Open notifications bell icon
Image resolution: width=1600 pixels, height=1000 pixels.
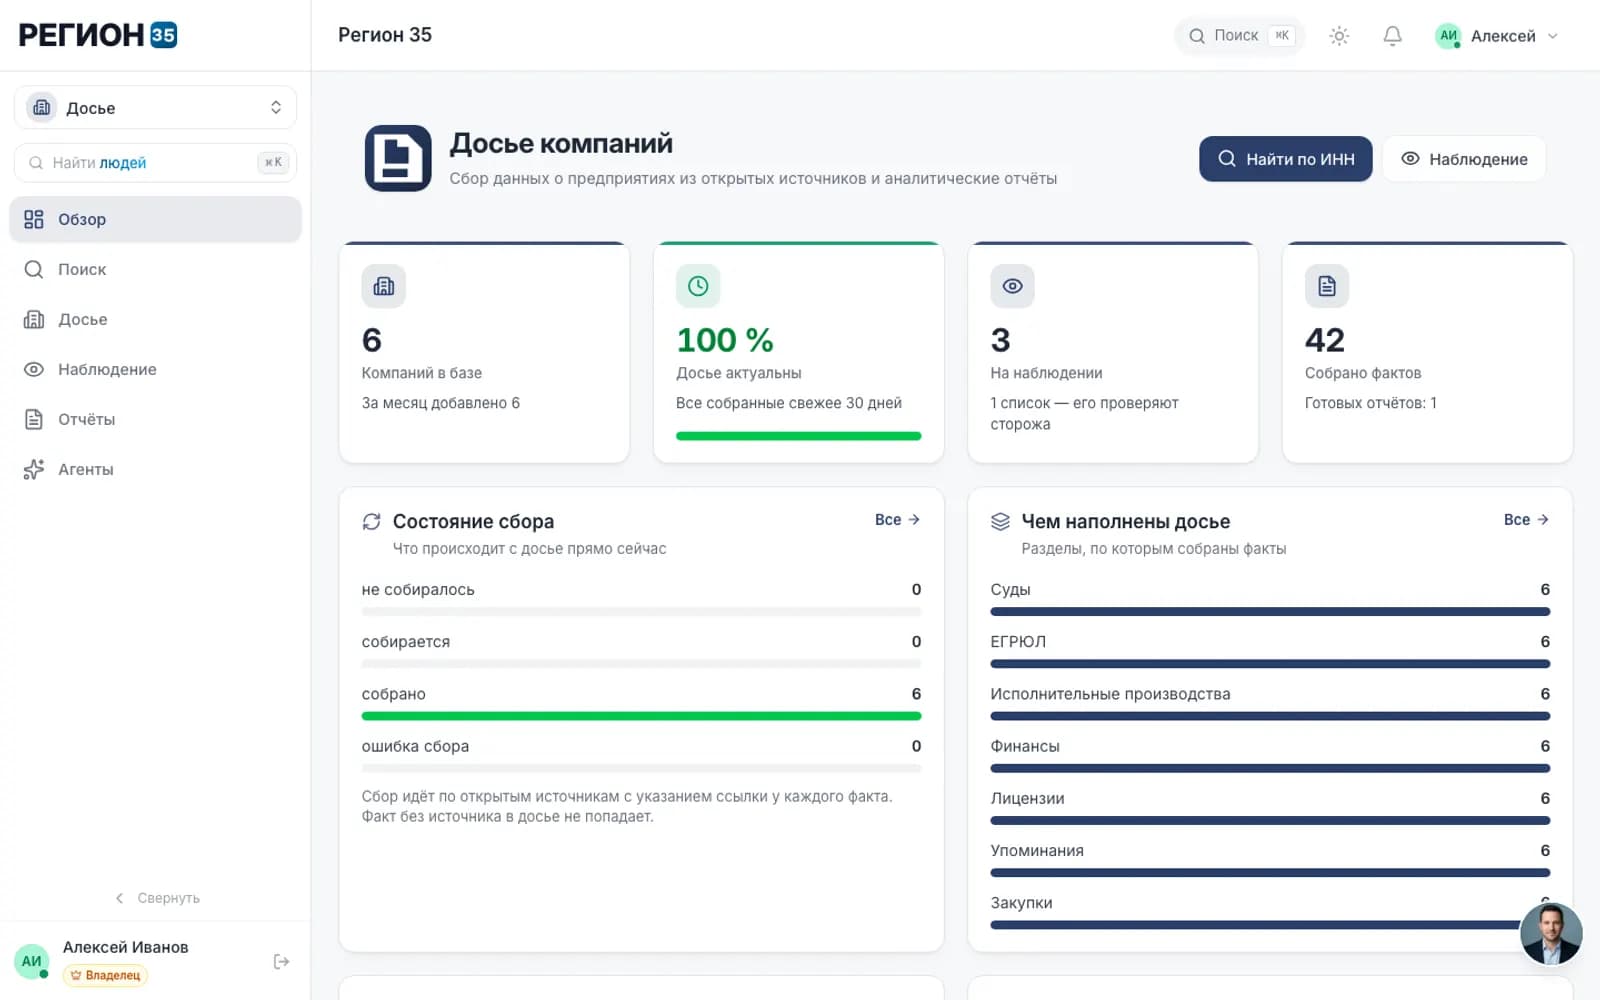1392,36
